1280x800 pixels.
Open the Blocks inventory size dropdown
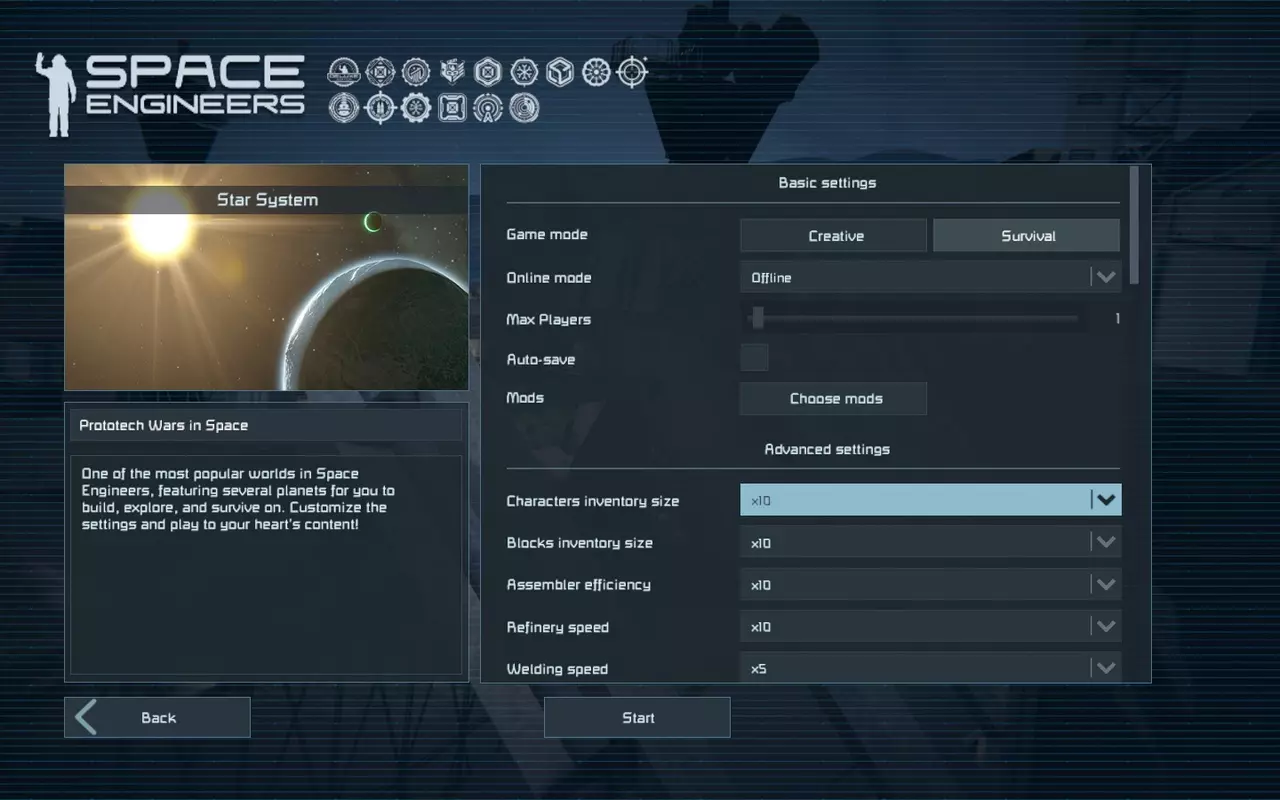pos(930,542)
